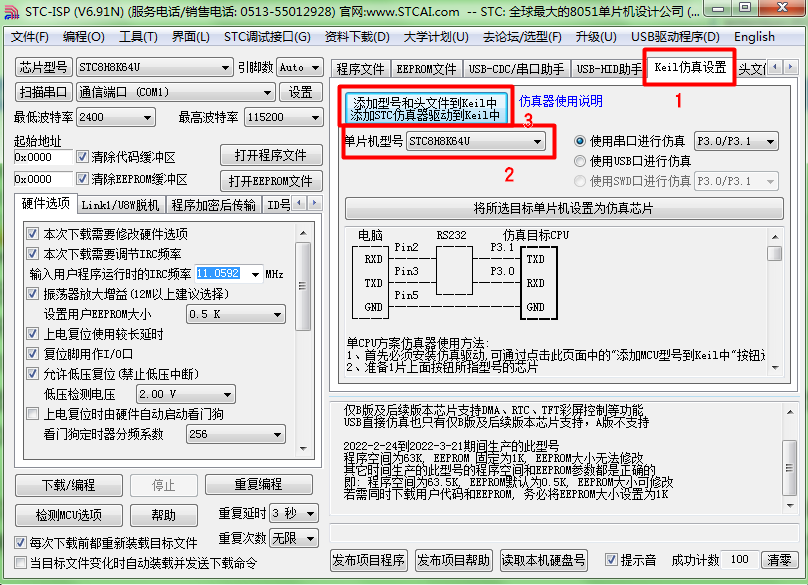
Task: Toggle 允许低压复位 checkbox
Action: (32, 374)
